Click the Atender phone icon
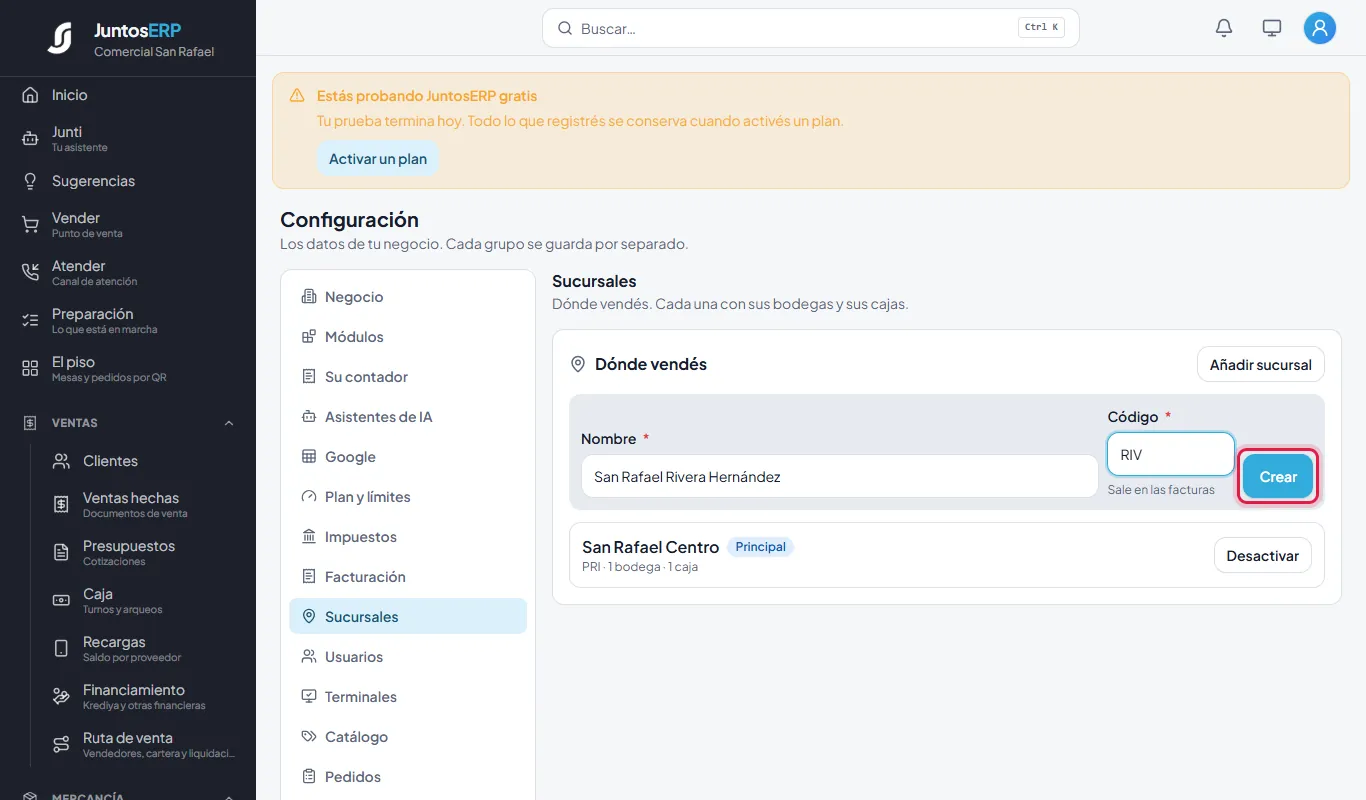 30,273
